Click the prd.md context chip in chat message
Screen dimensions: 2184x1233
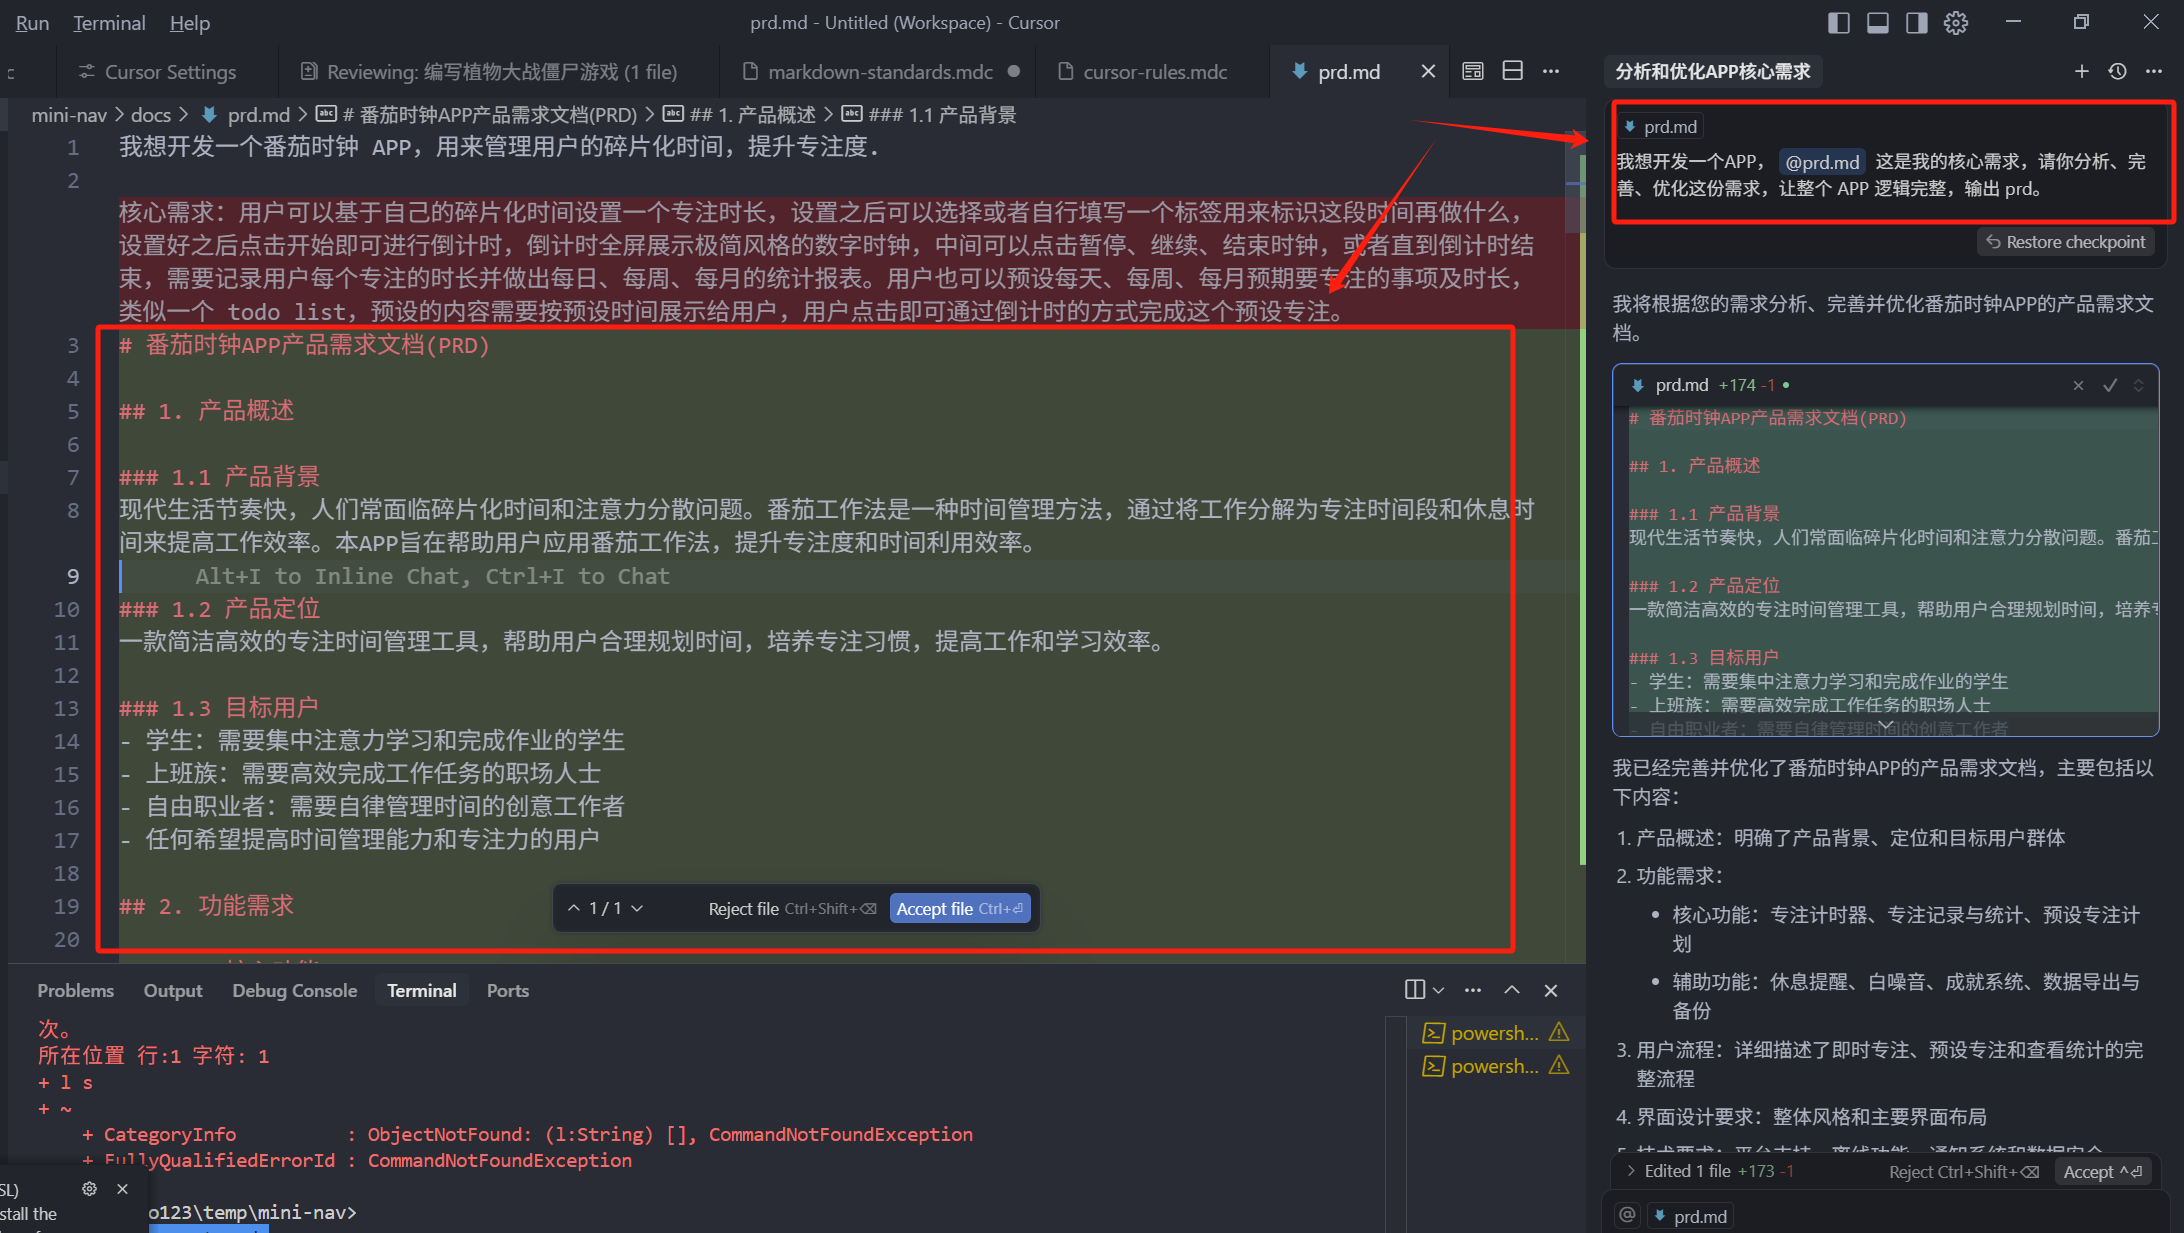[1660, 127]
